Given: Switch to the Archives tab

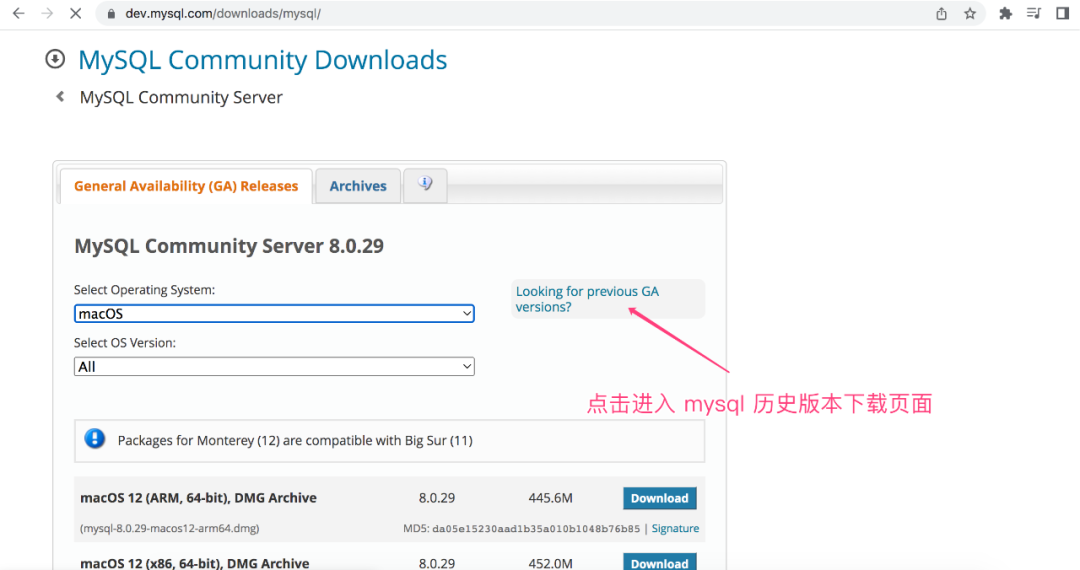Looking at the screenshot, I should click(358, 186).
